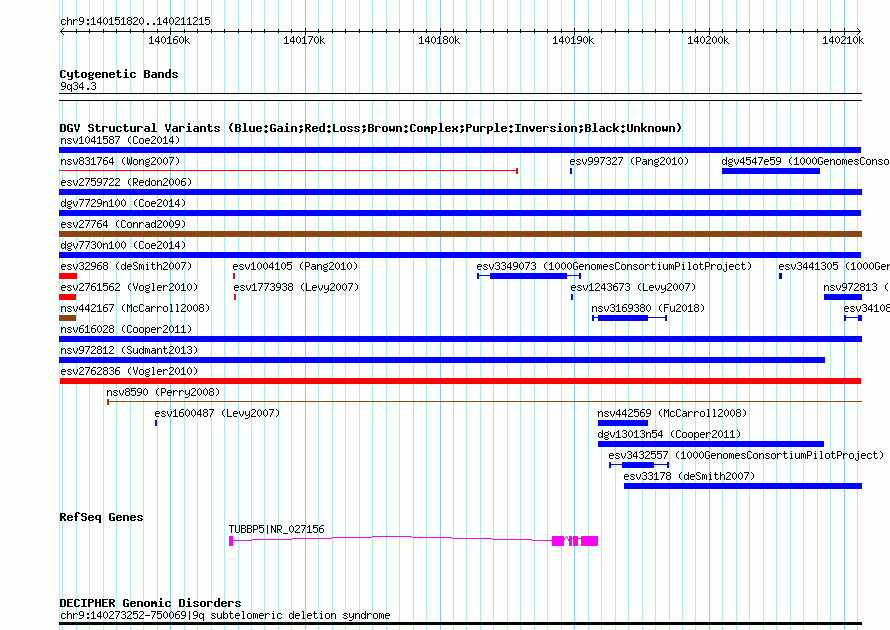
Task: Click the DECIPHER Genomic Disorders track title
Action: click(x=150, y=603)
